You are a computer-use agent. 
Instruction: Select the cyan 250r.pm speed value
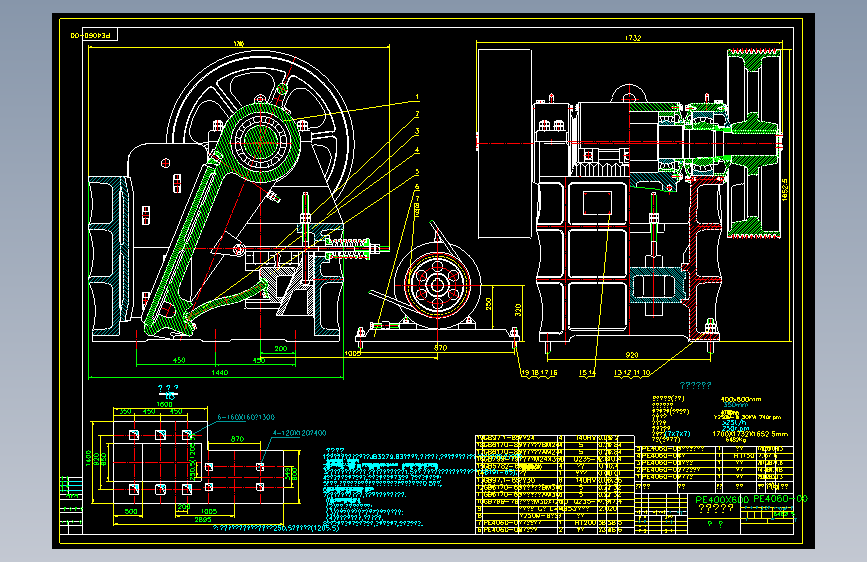click(x=735, y=428)
